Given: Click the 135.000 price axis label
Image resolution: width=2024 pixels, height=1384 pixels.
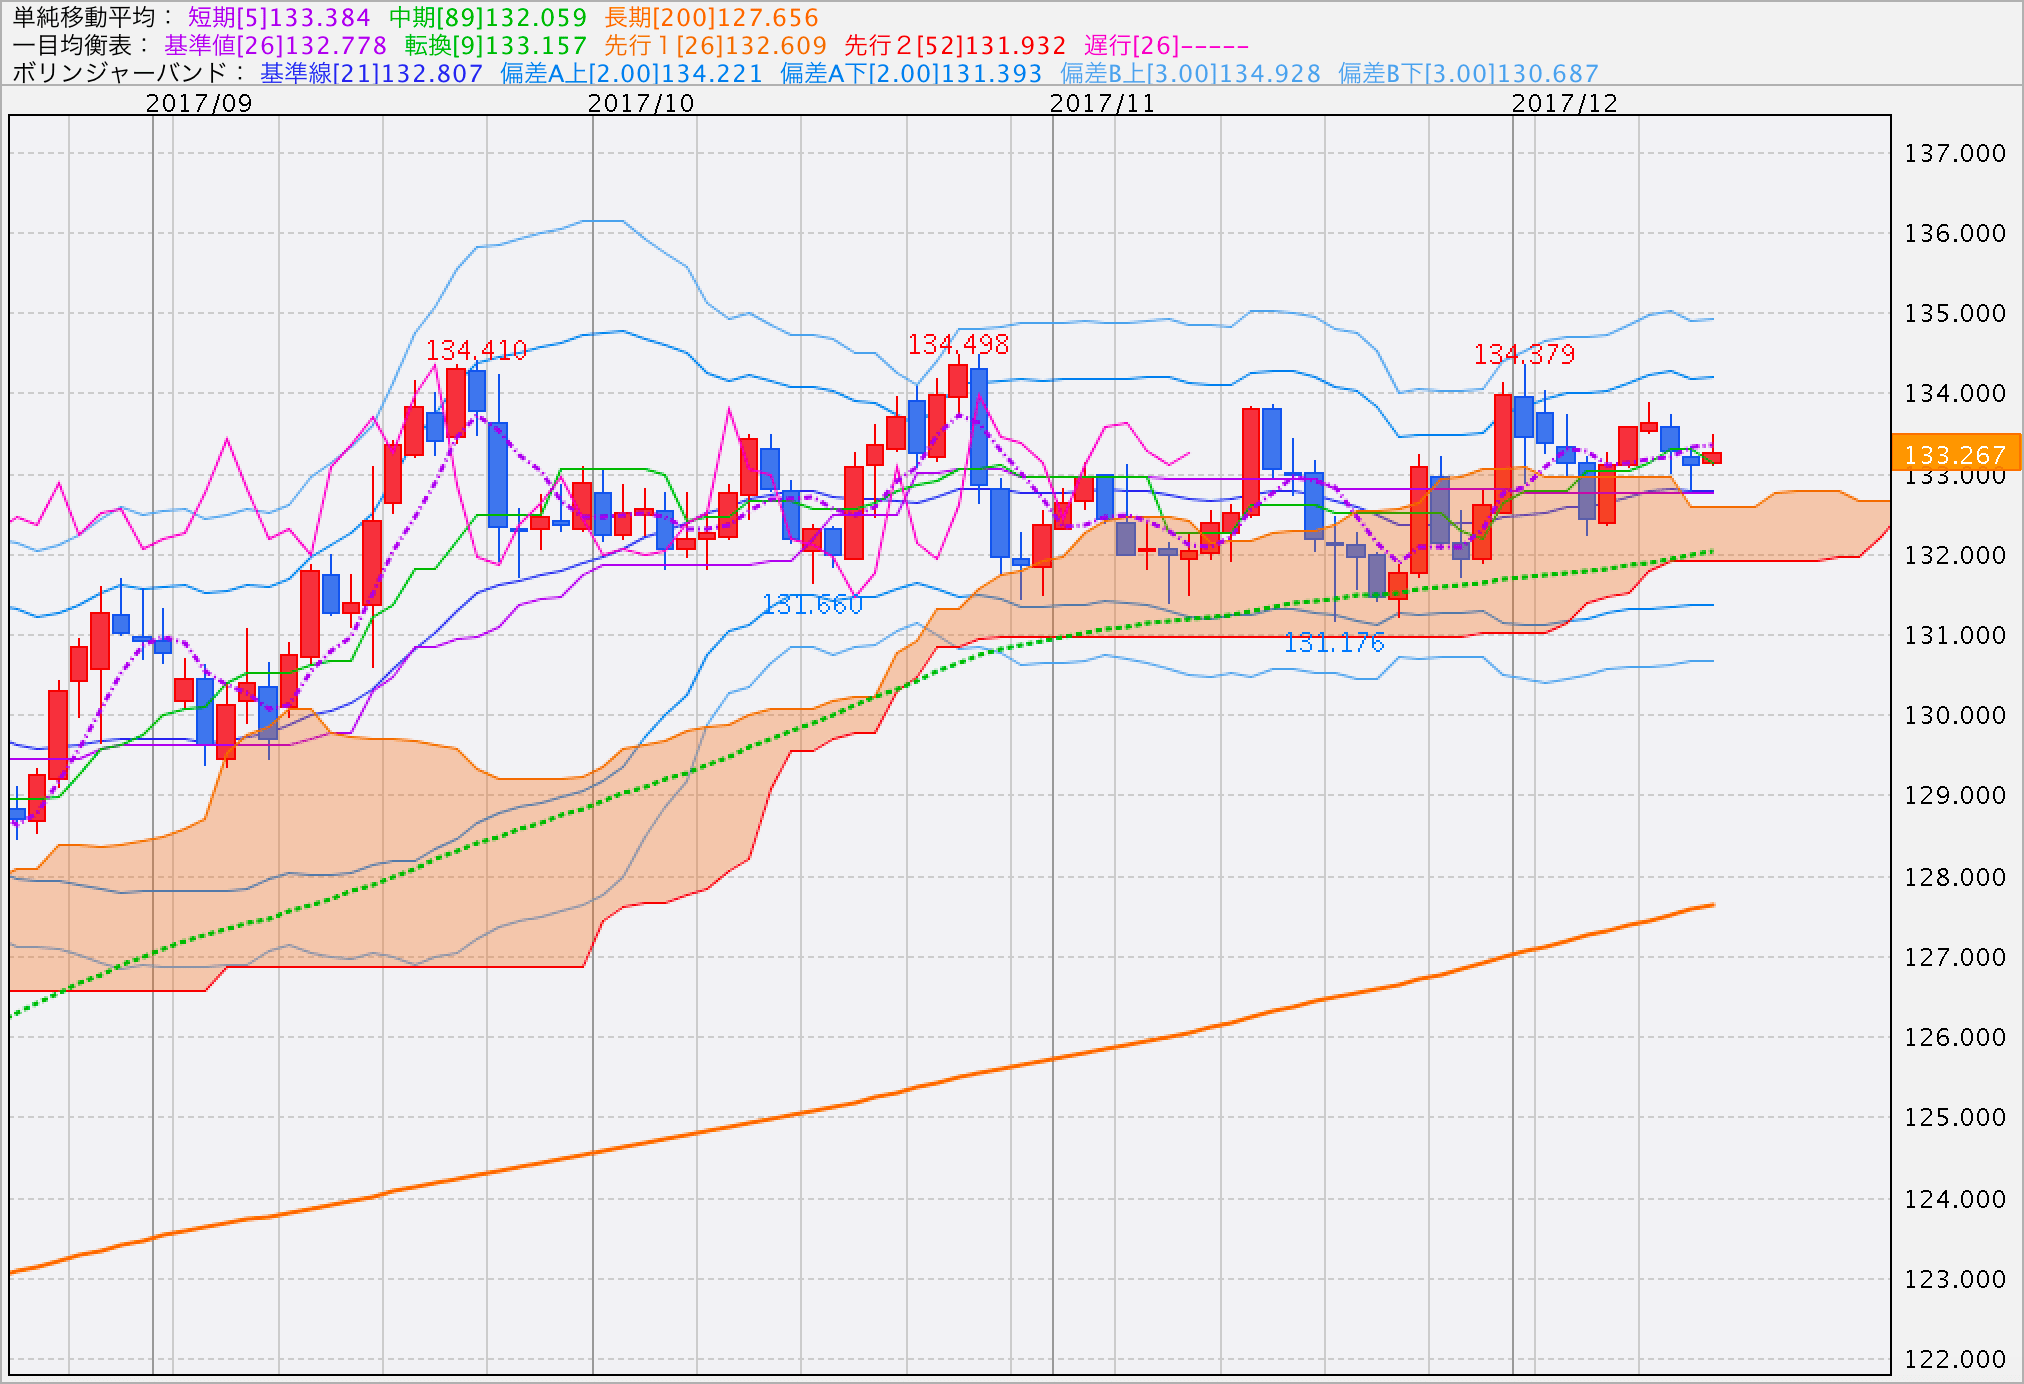Looking at the screenshot, I should click(x=1955, y=313).
